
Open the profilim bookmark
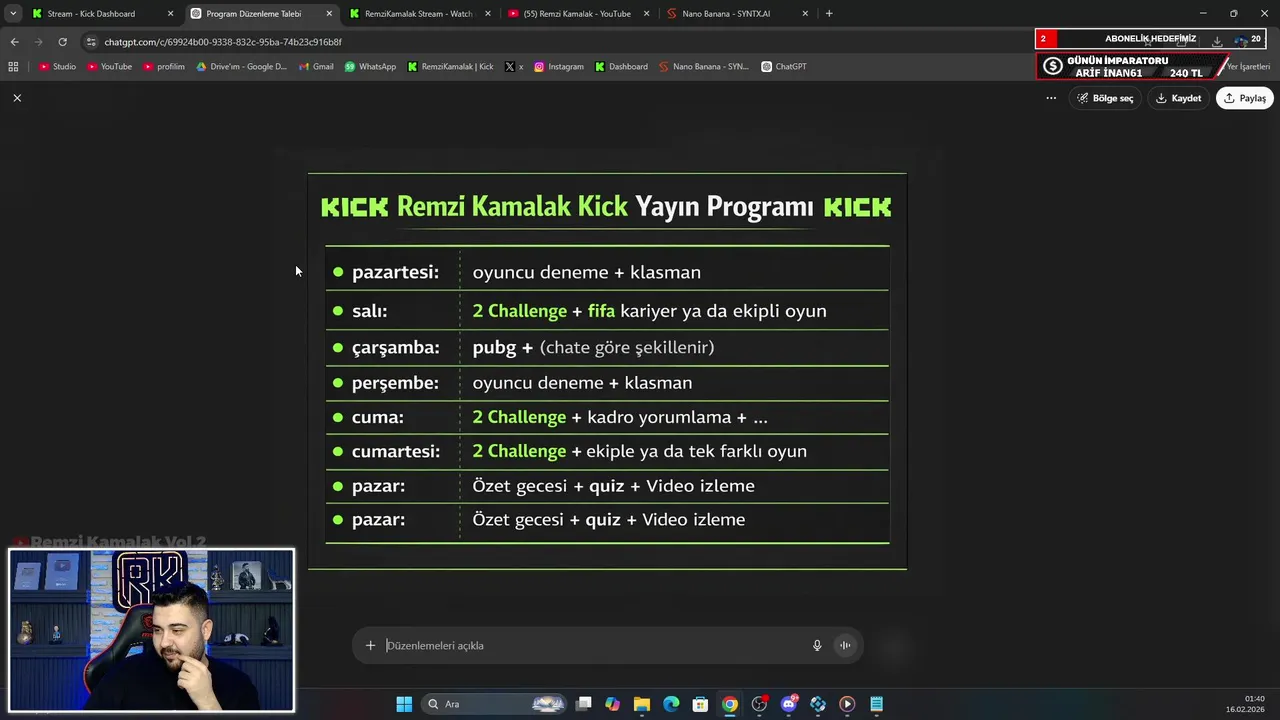(x=164, y=67)
